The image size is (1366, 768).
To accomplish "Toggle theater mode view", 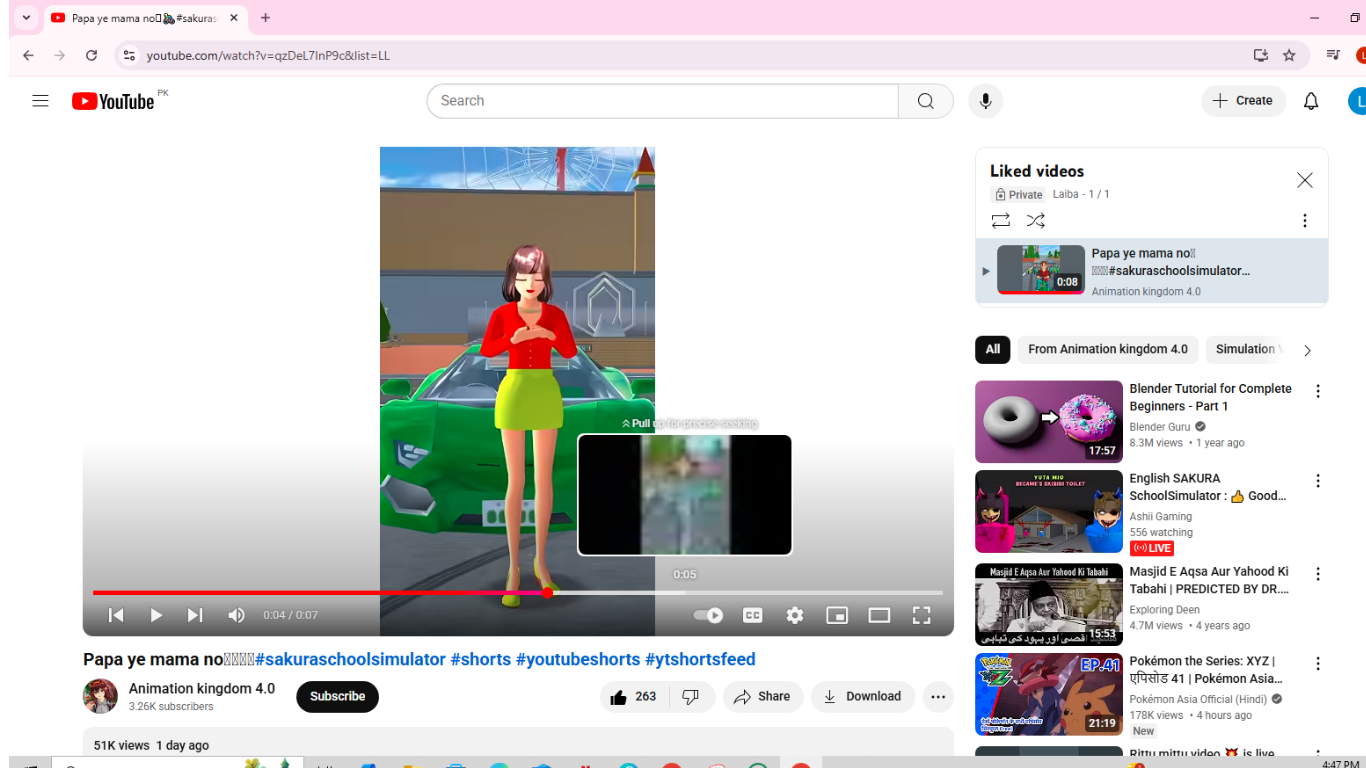I will pos(879,615).
